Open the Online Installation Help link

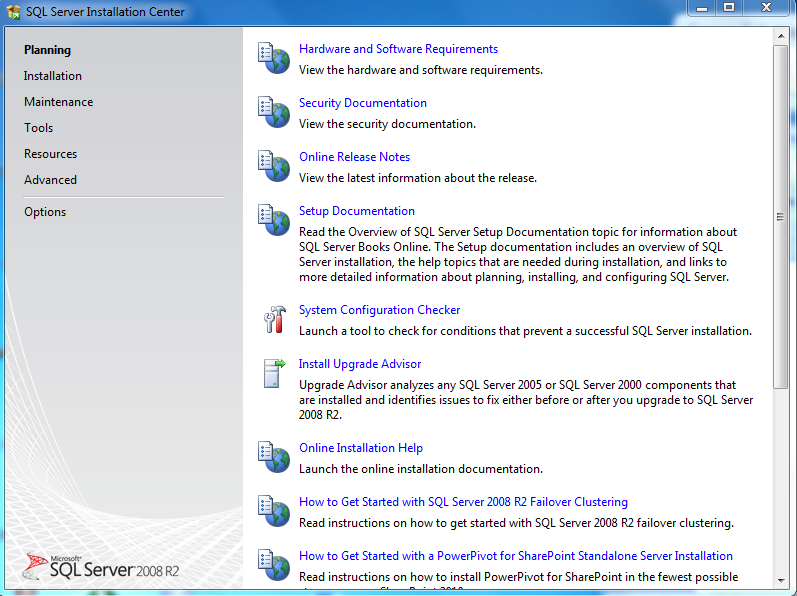[360, 448]
